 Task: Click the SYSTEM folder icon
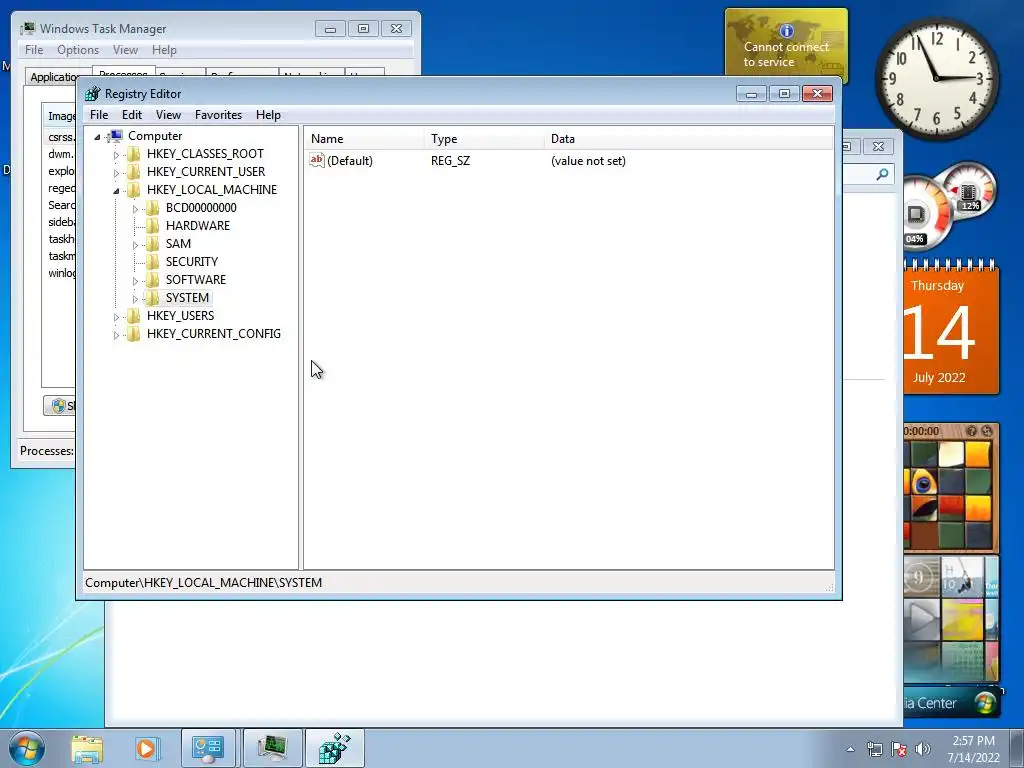152,298
